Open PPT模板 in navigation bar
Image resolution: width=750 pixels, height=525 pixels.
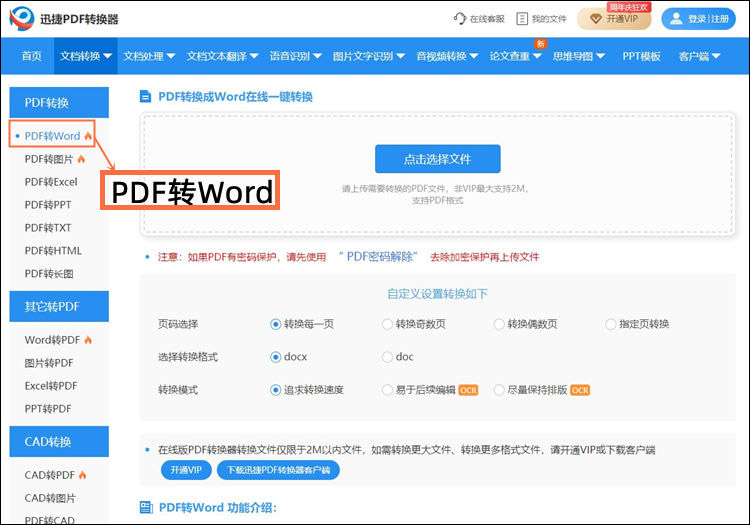[x=641, y=56]
